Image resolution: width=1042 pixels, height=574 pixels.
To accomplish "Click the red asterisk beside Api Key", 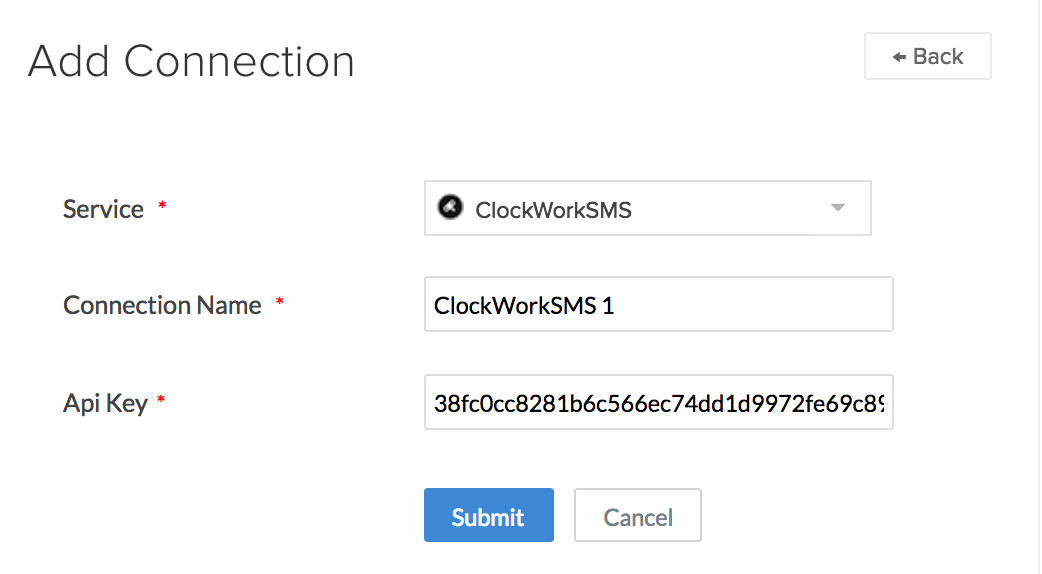I will (x=161, y=401).
